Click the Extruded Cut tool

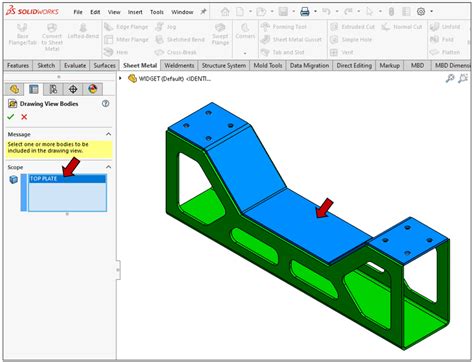[352, 27]
